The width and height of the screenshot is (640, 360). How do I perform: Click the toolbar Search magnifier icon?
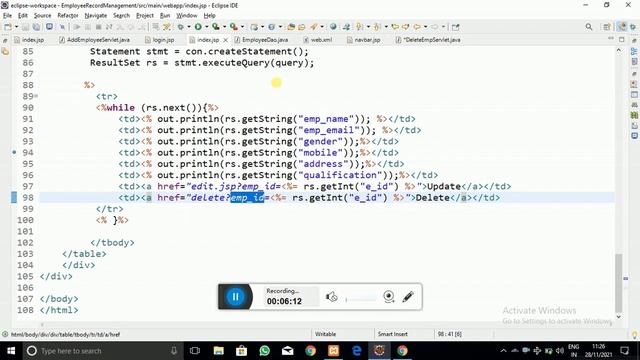click(589, 27)
